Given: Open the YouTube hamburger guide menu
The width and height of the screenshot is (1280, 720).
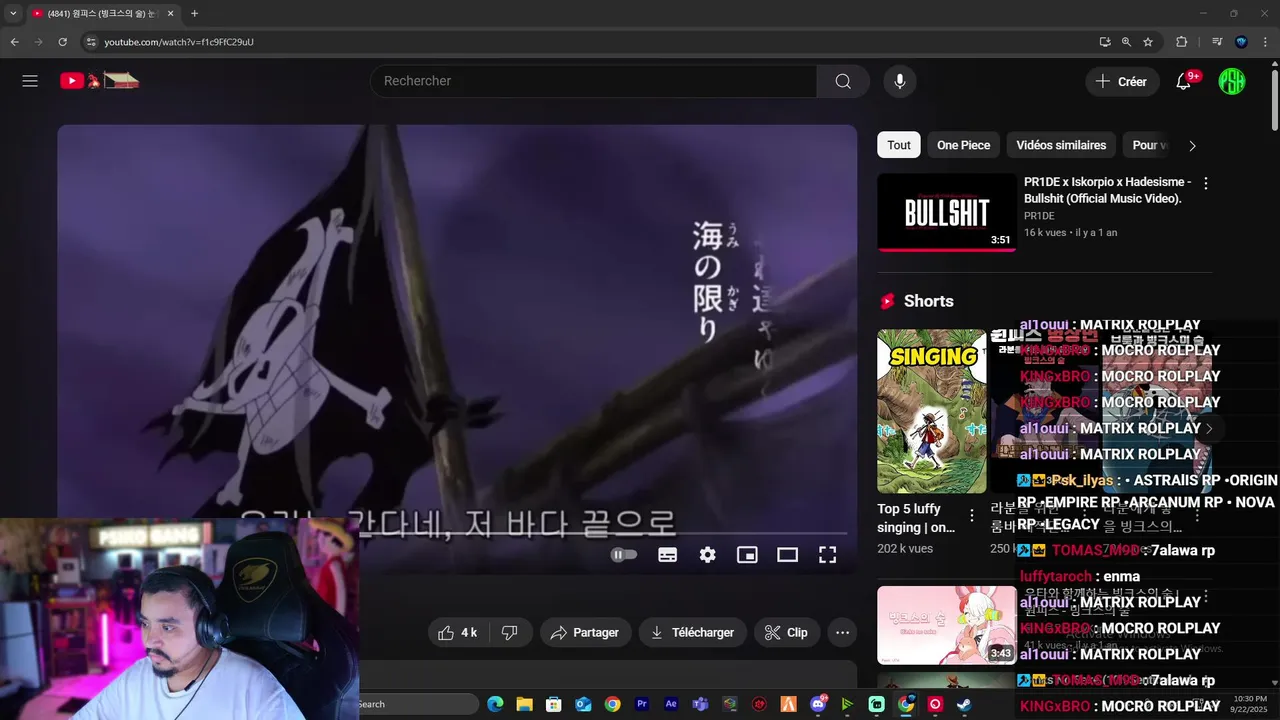Looking at the screenshot, I should (30, 81).
